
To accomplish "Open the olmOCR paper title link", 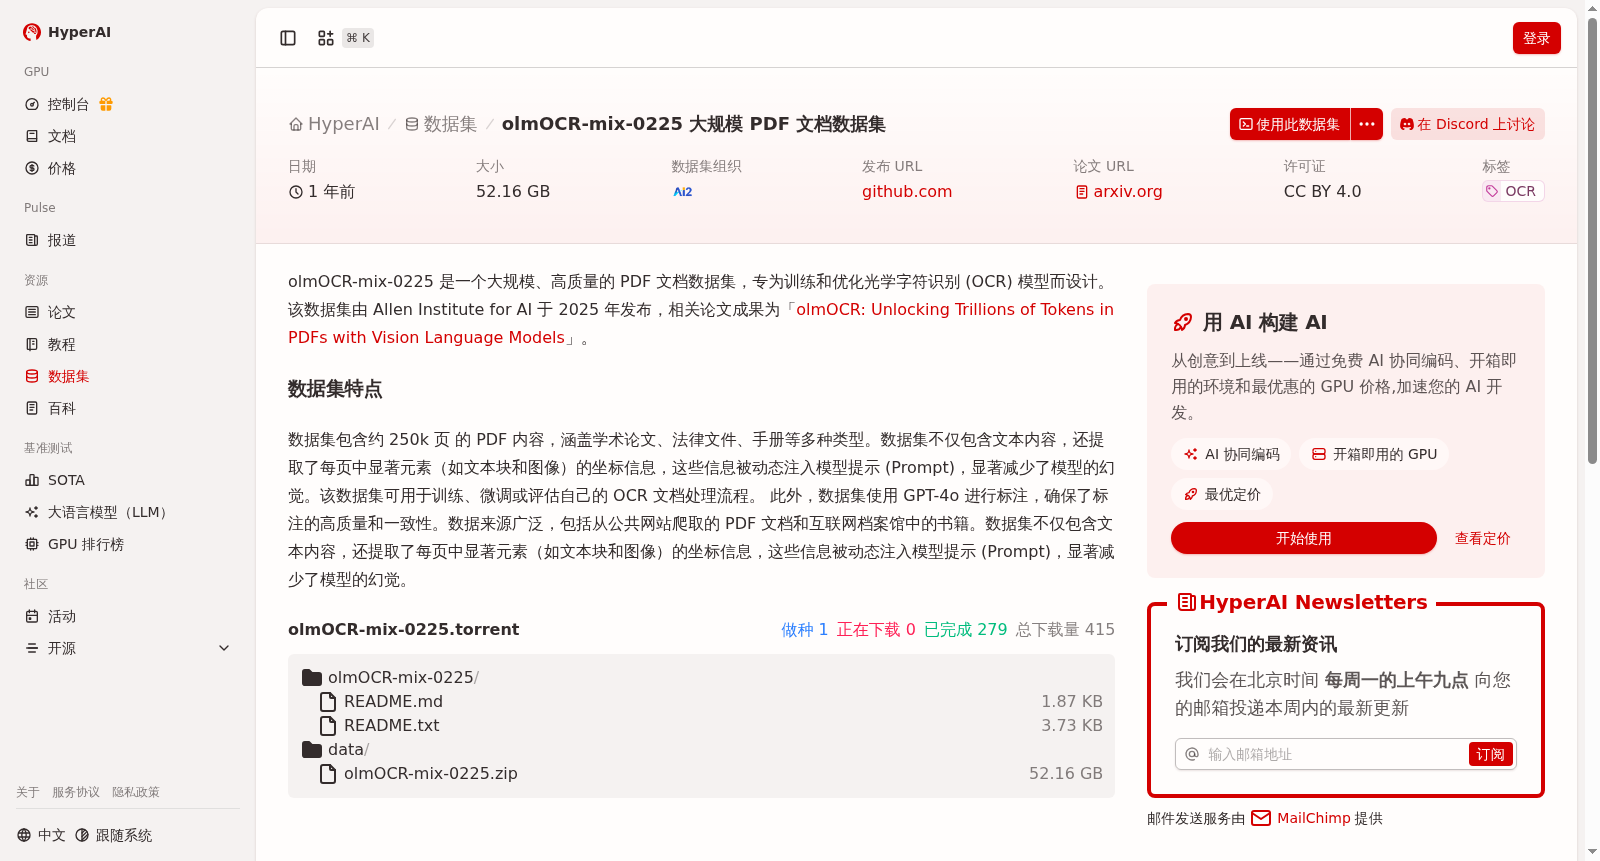I will click(x=701, y=323).
